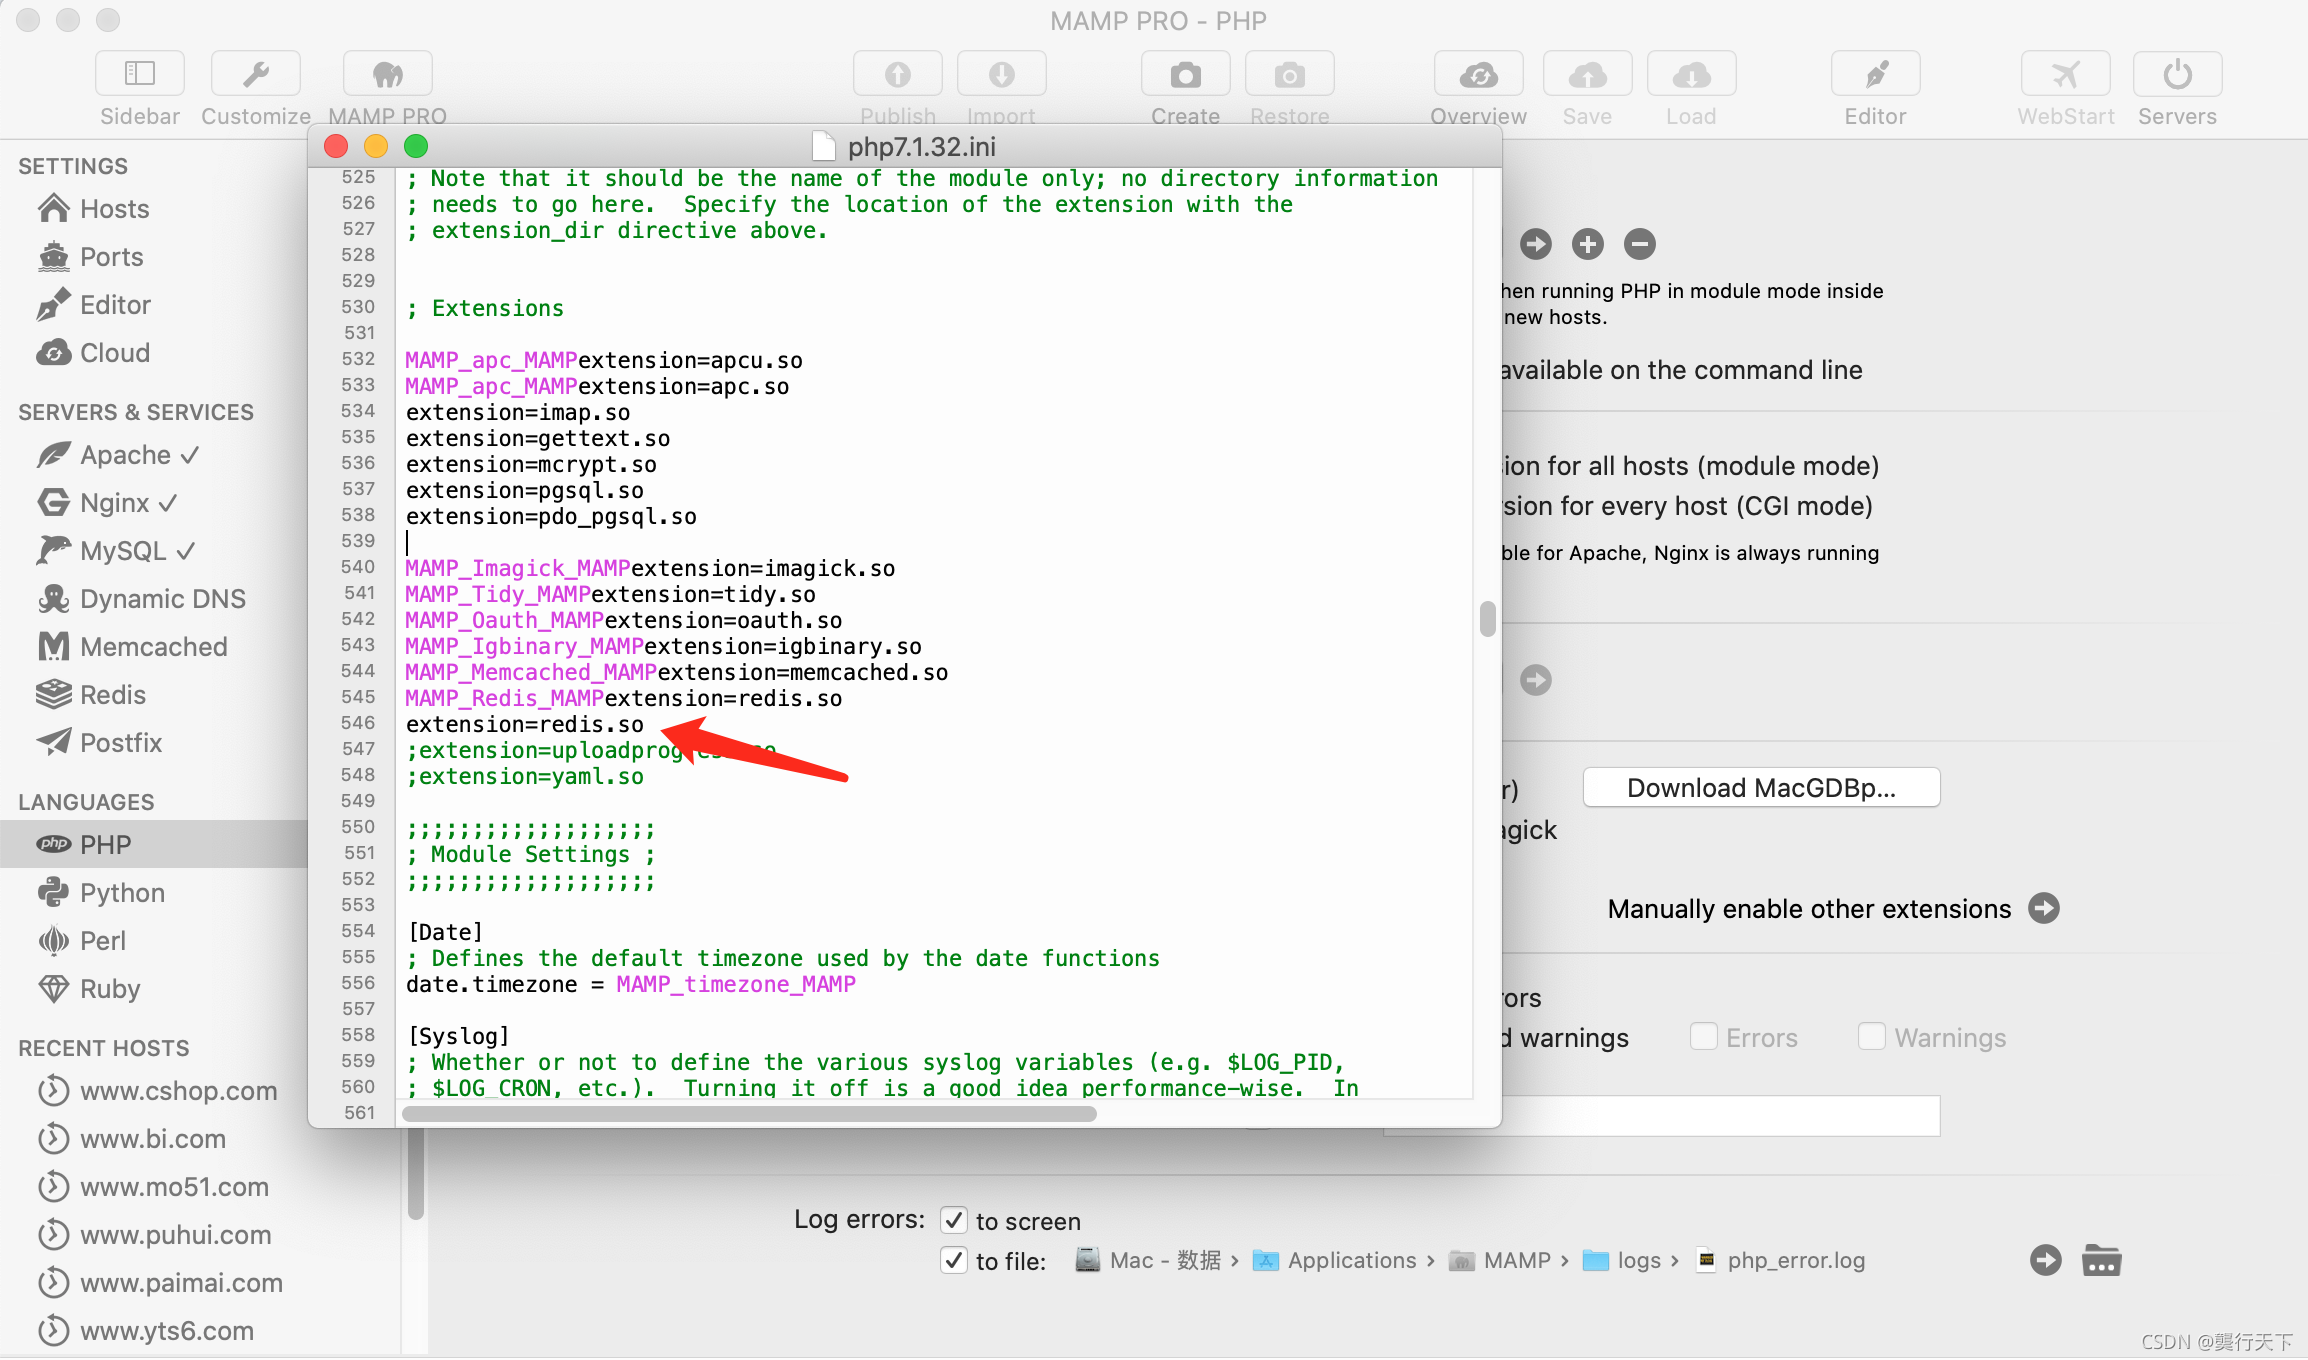This screenshot has height=1360, width=2308.
Task: Expand 'Manually enable other extensions'
Action: click(x=2044, y=908)
